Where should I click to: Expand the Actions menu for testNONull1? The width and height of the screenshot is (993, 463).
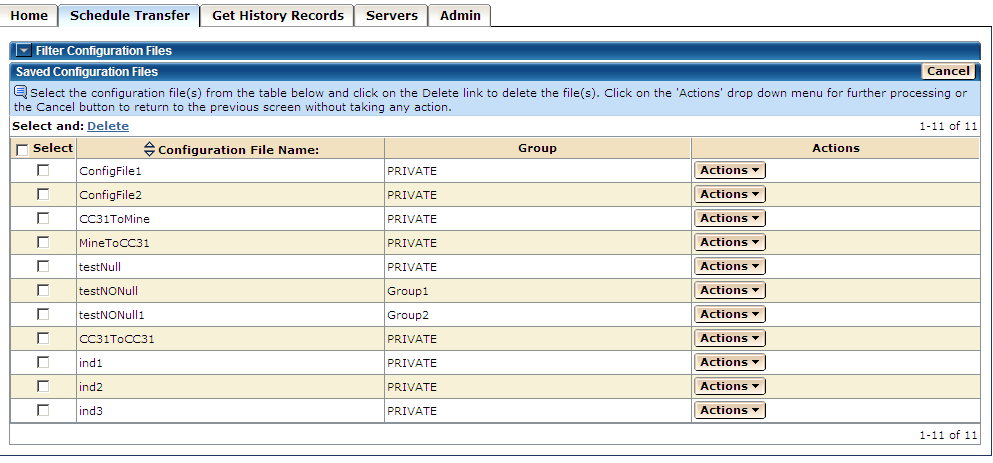729,315
